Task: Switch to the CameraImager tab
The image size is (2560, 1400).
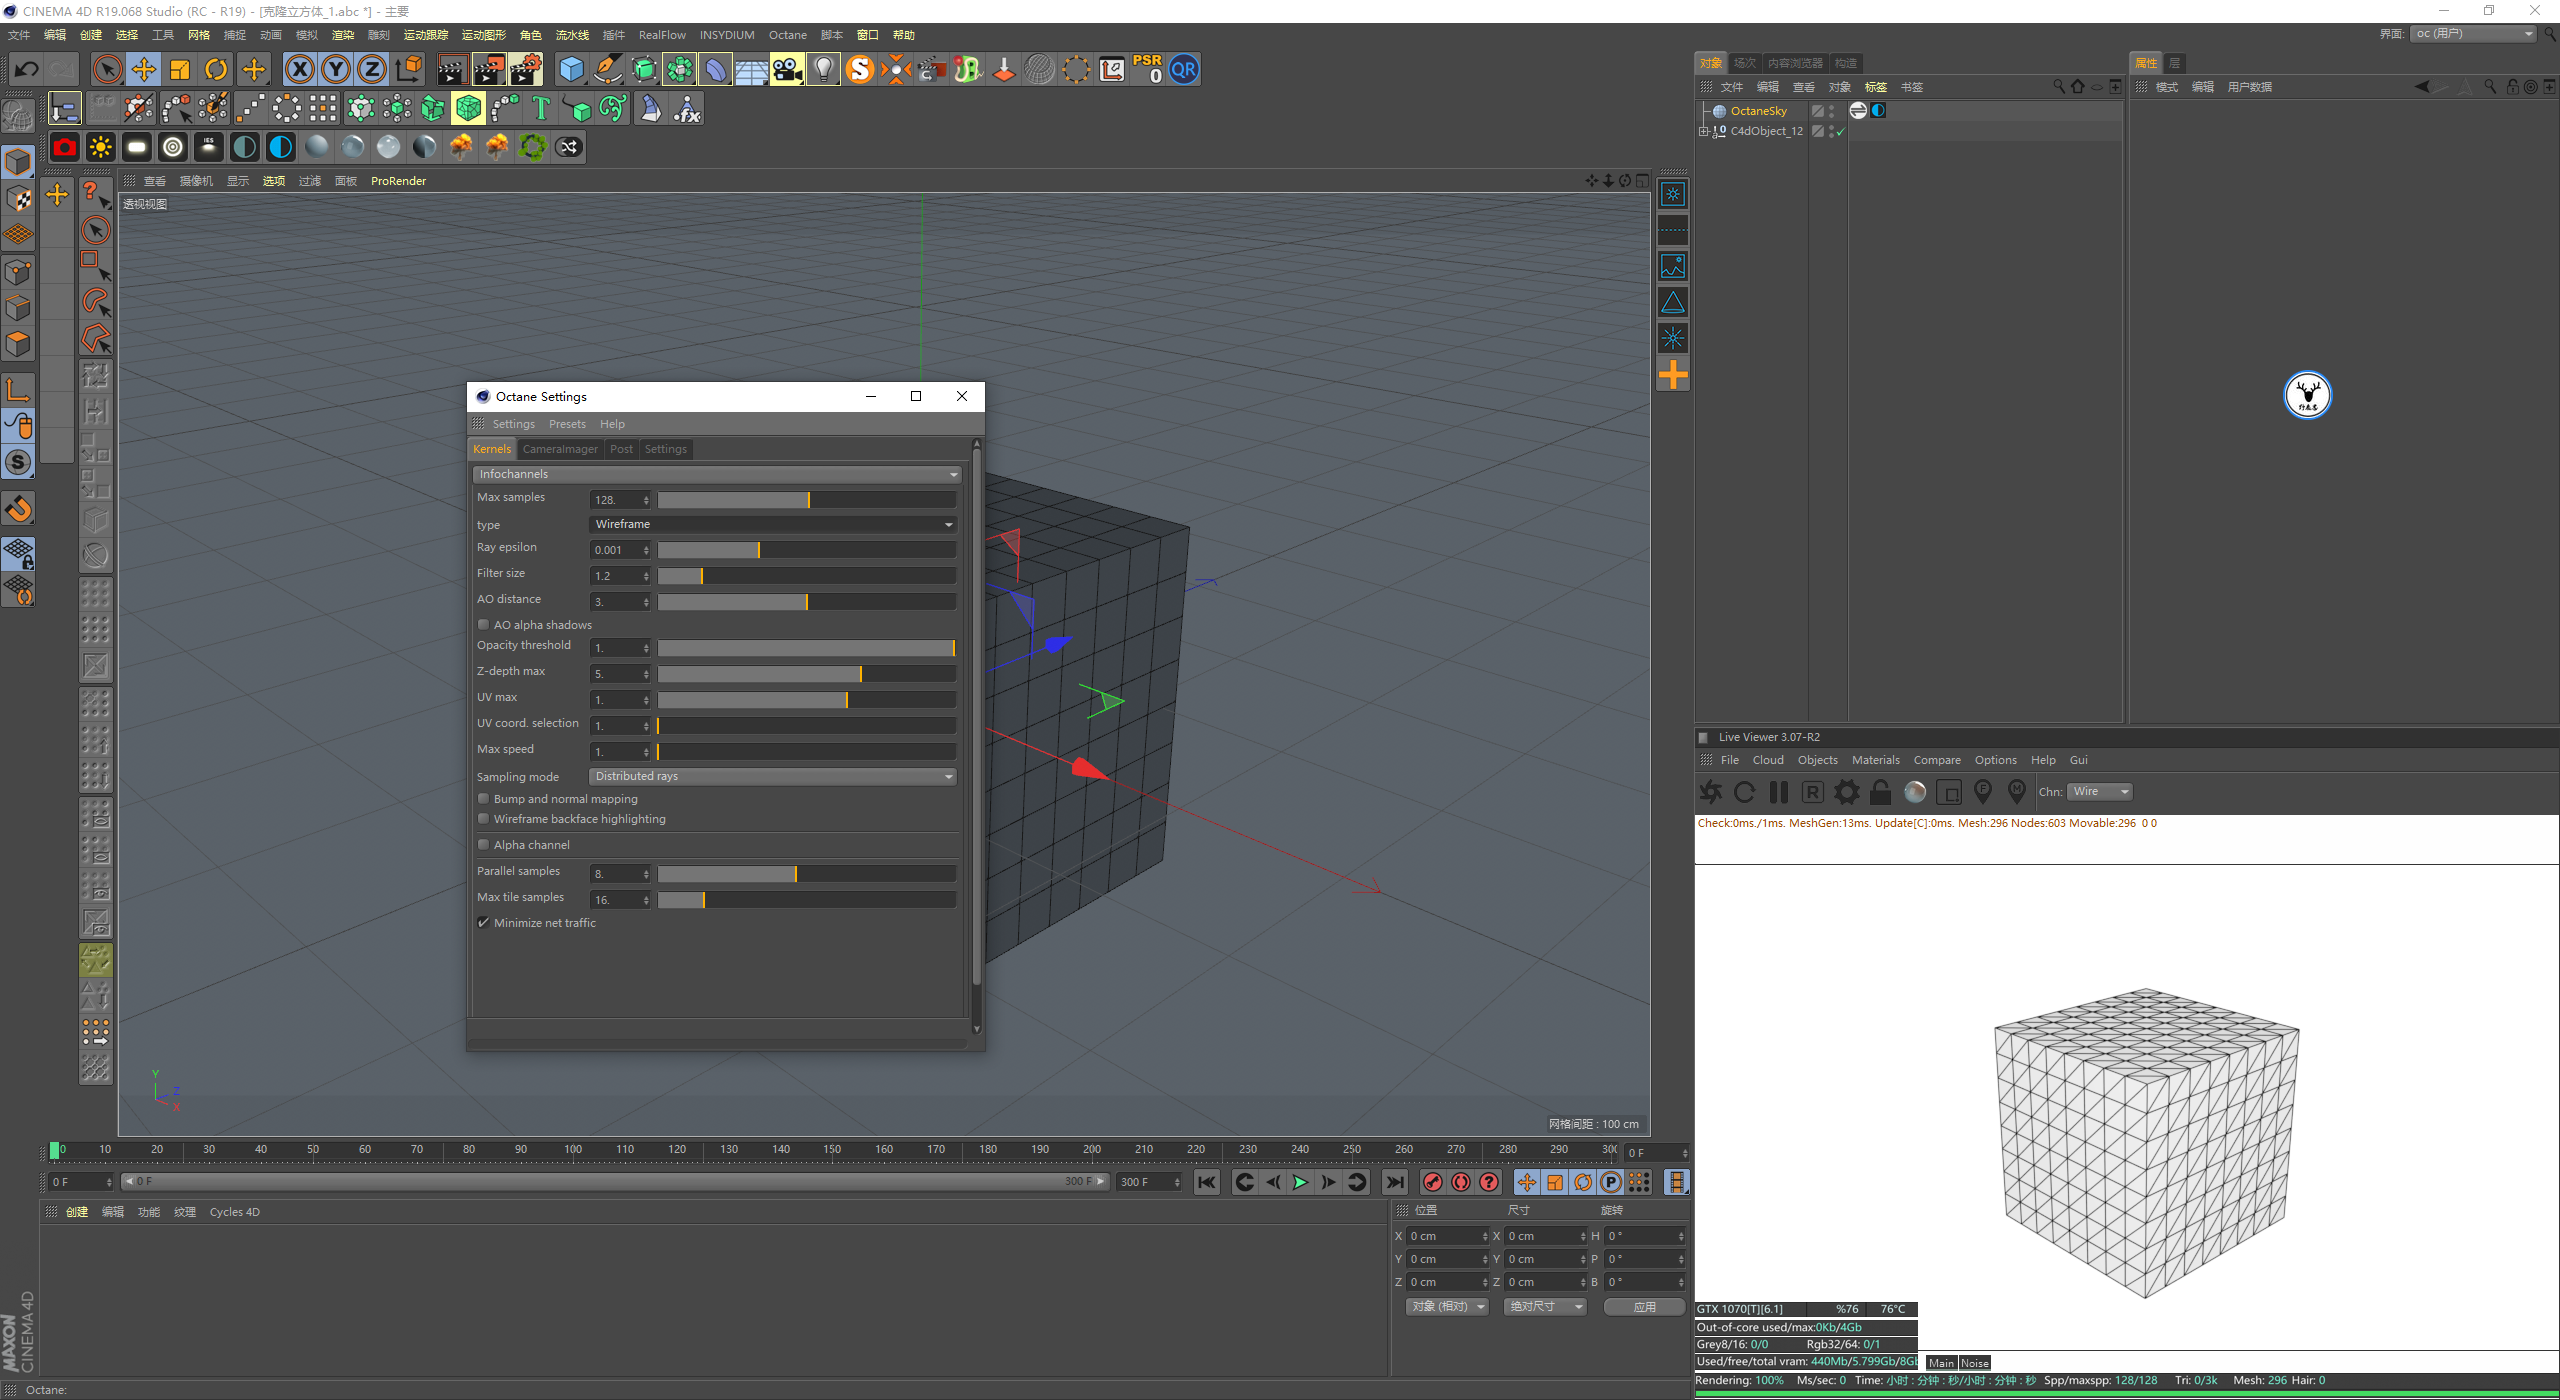Action: [560, 449]
